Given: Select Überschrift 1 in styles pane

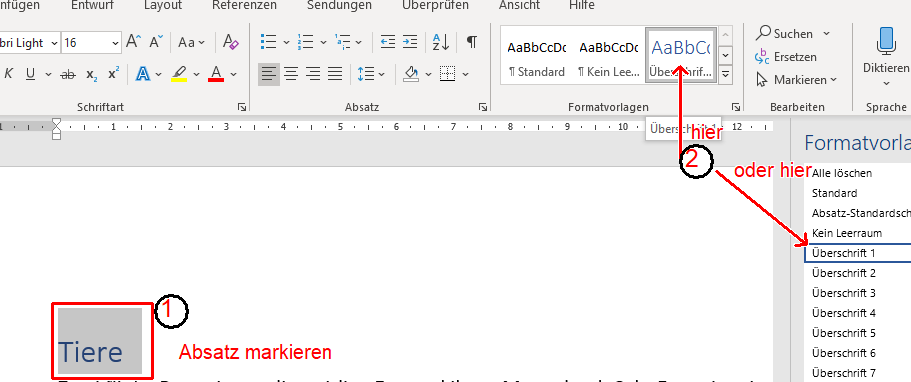Looking at the screenshot, I should 858,253.
